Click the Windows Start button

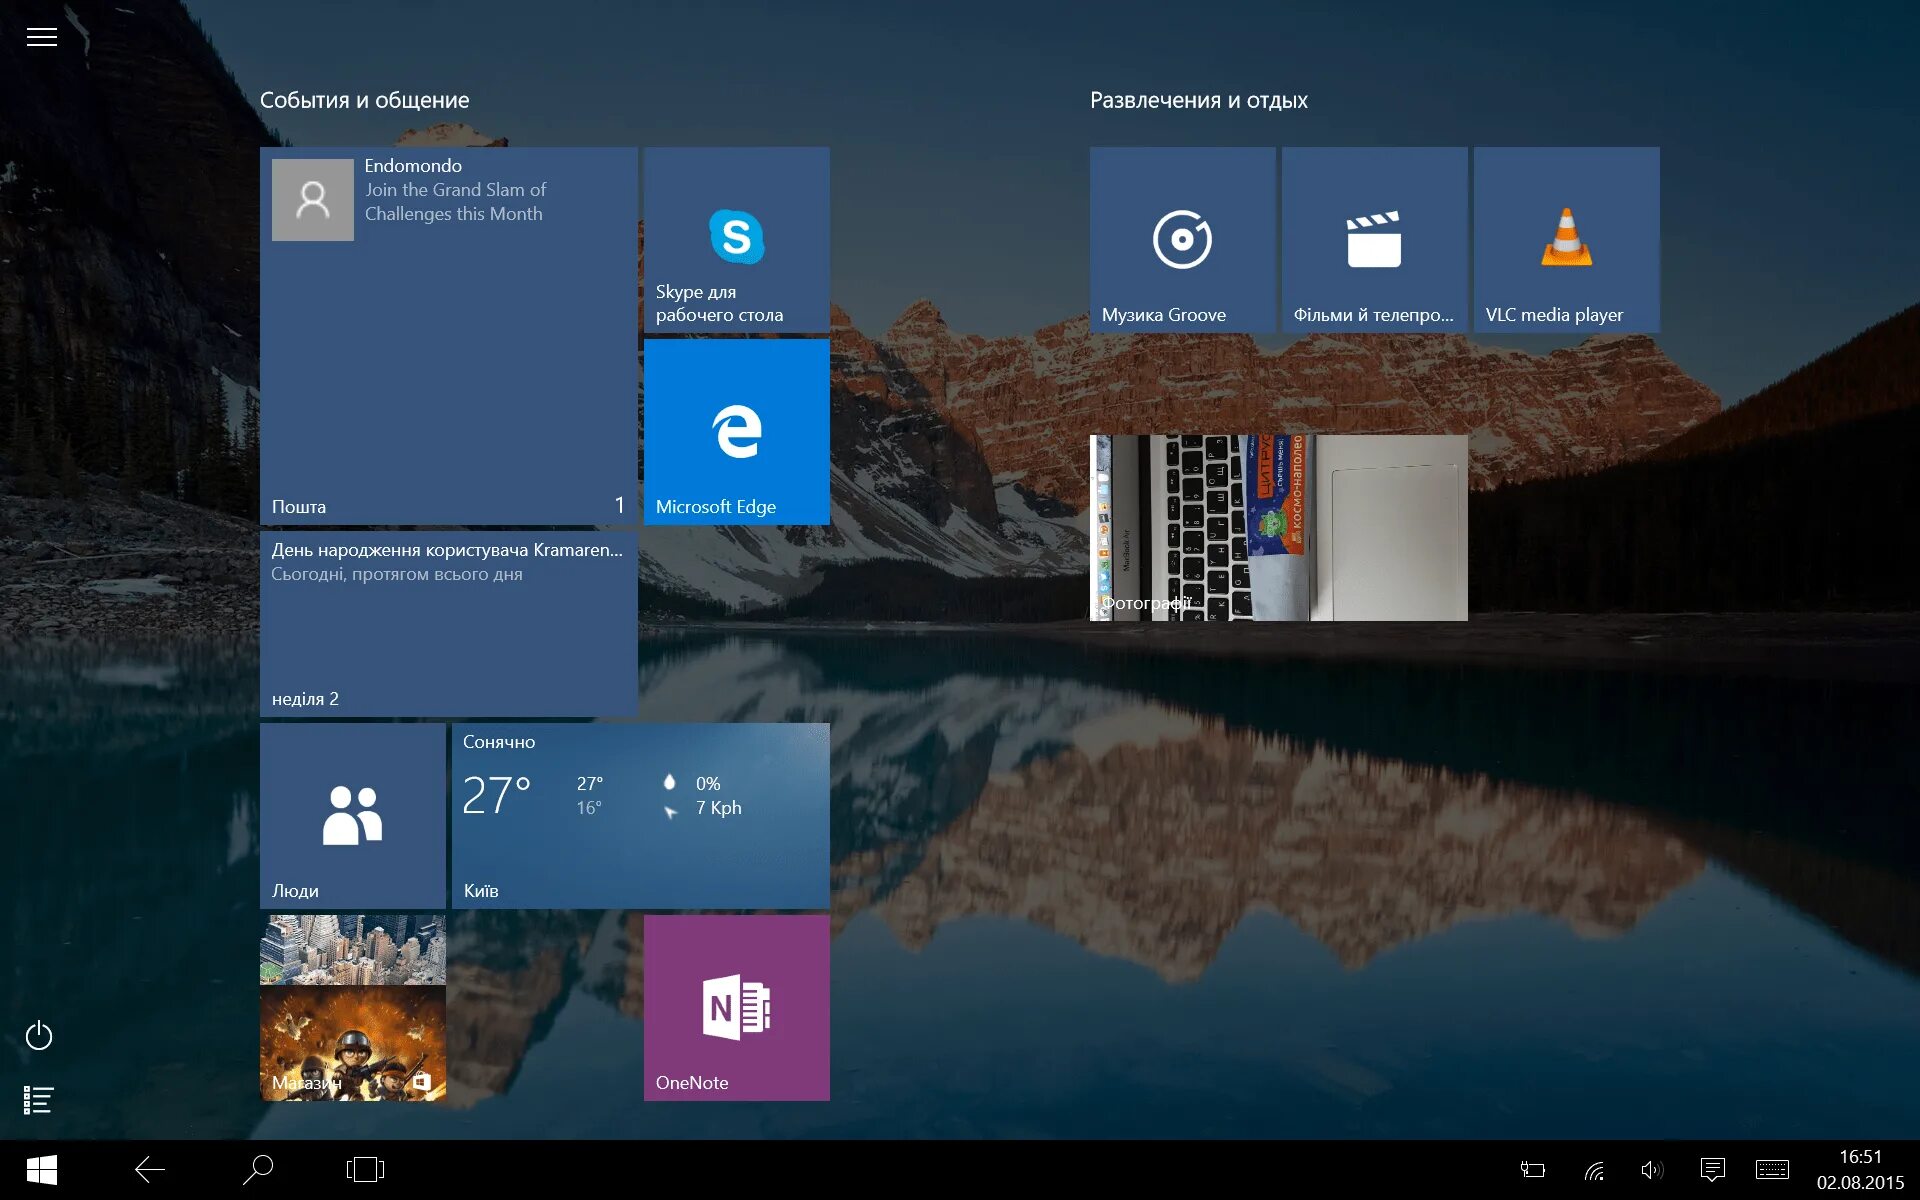41,1169
